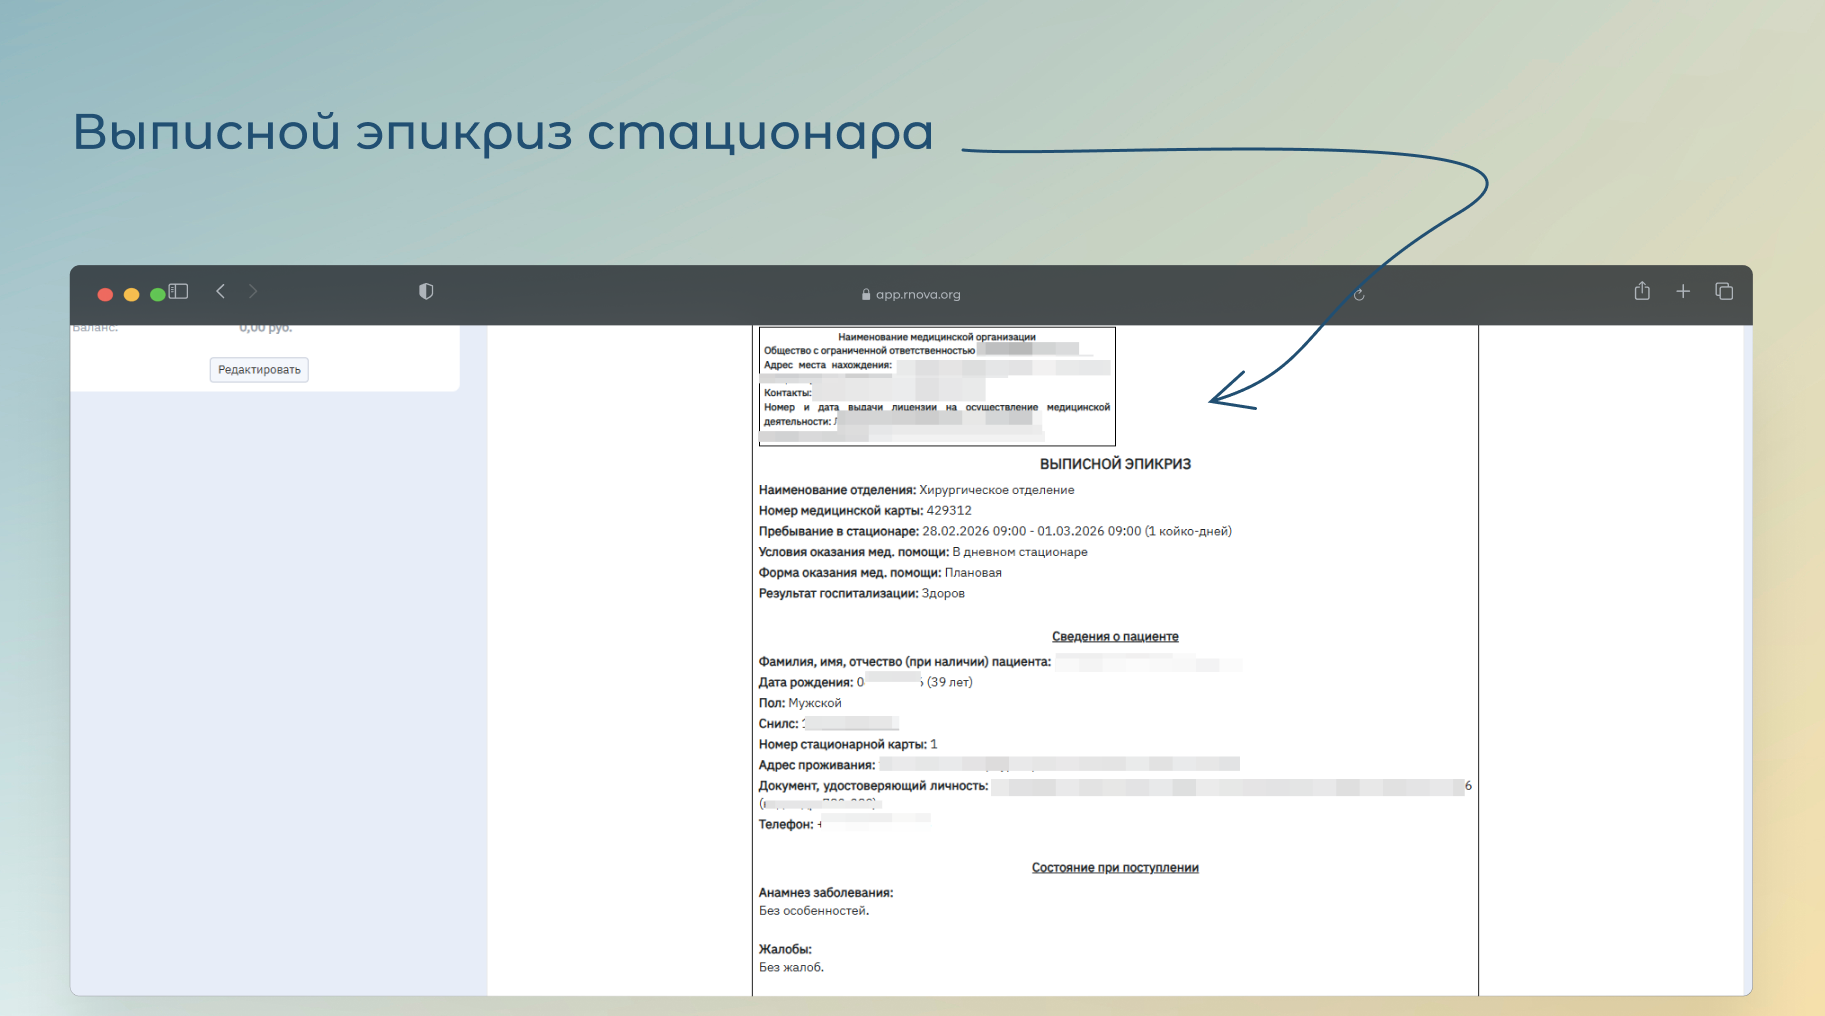Go forward with the right chevron
The image size is (1825, 1016).
[253, 291]
